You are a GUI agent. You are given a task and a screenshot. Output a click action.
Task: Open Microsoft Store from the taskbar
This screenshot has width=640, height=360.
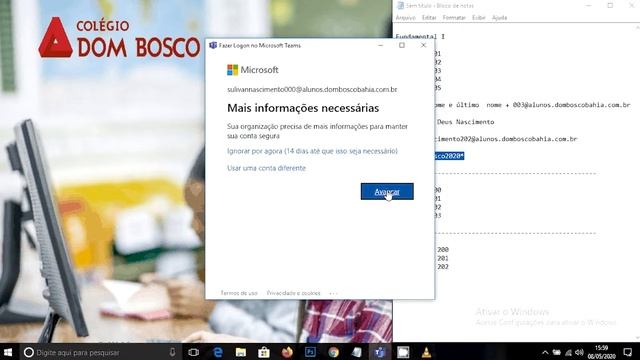pyautogui.click(x=264, y=352)
